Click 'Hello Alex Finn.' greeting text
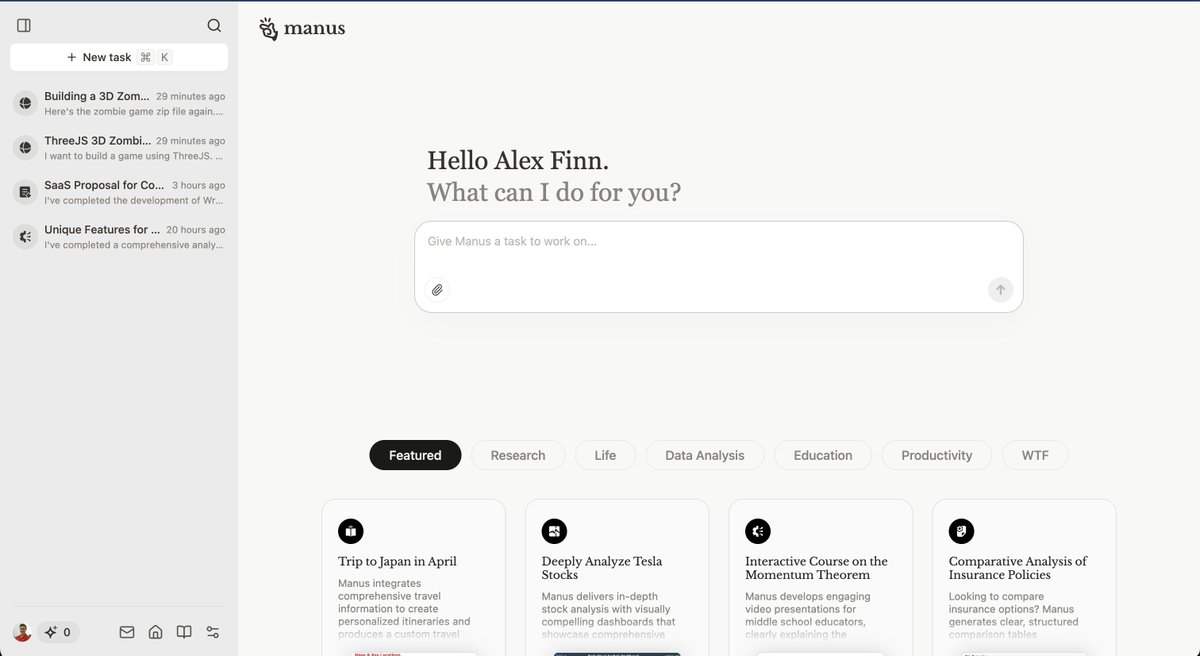This screenshot has height=656, width=1200. point(518,160)
